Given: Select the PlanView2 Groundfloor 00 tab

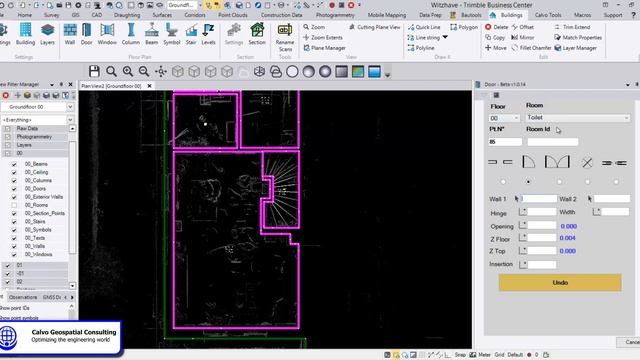Looking at the screenshot, I should tap(111, 86).
